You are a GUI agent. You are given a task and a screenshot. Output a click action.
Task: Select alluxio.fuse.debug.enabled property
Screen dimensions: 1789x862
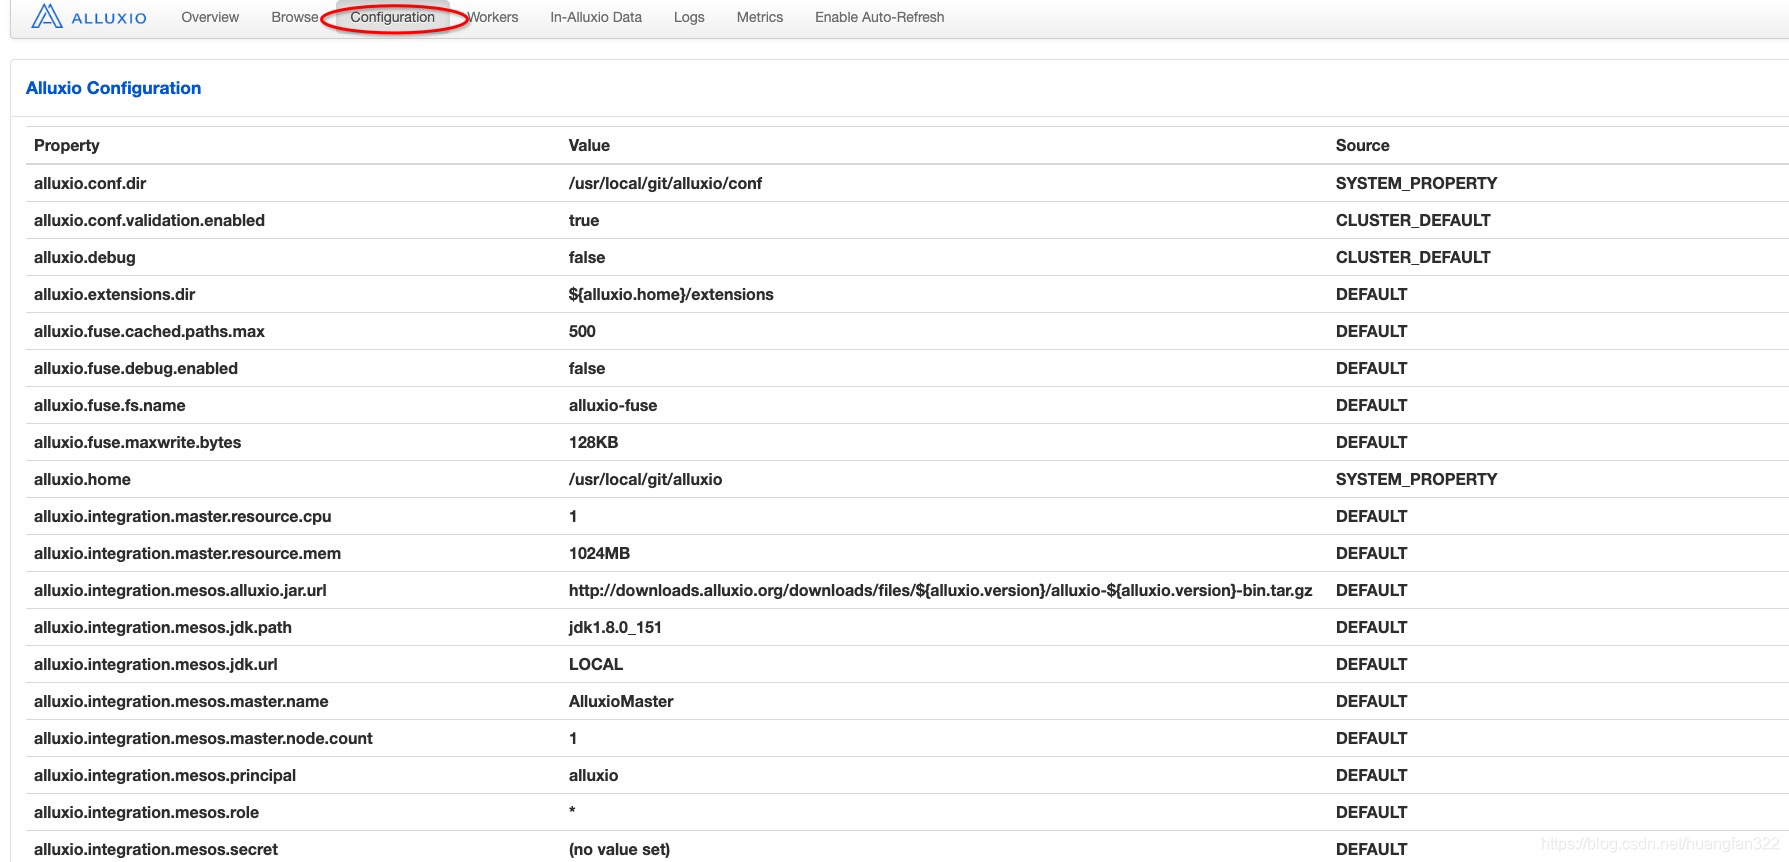(136, 368)
